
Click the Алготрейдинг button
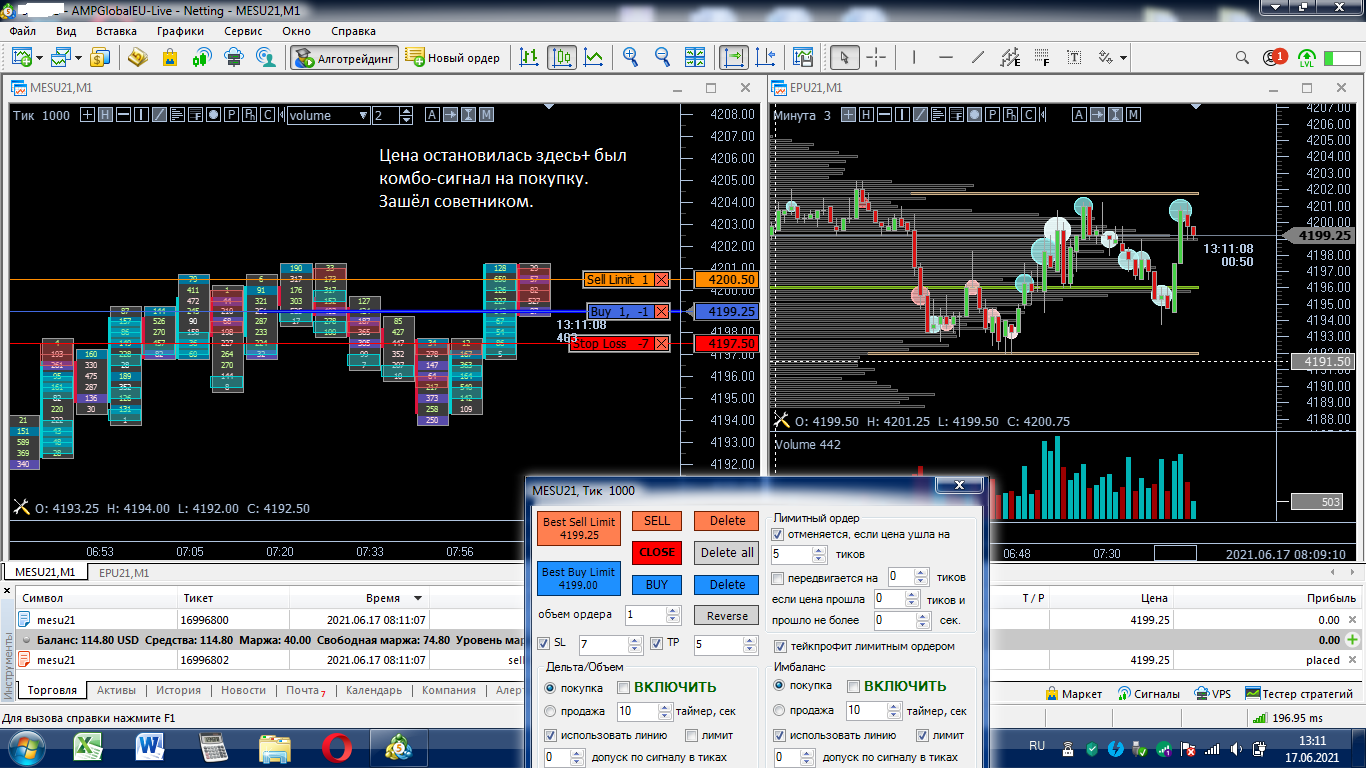[345, 58]
